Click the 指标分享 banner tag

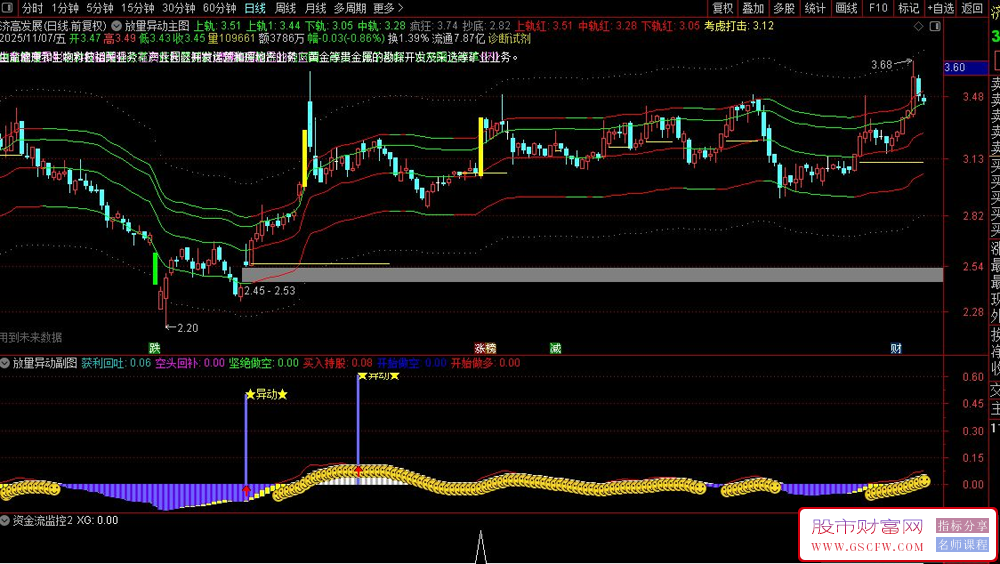pos(962,525)
